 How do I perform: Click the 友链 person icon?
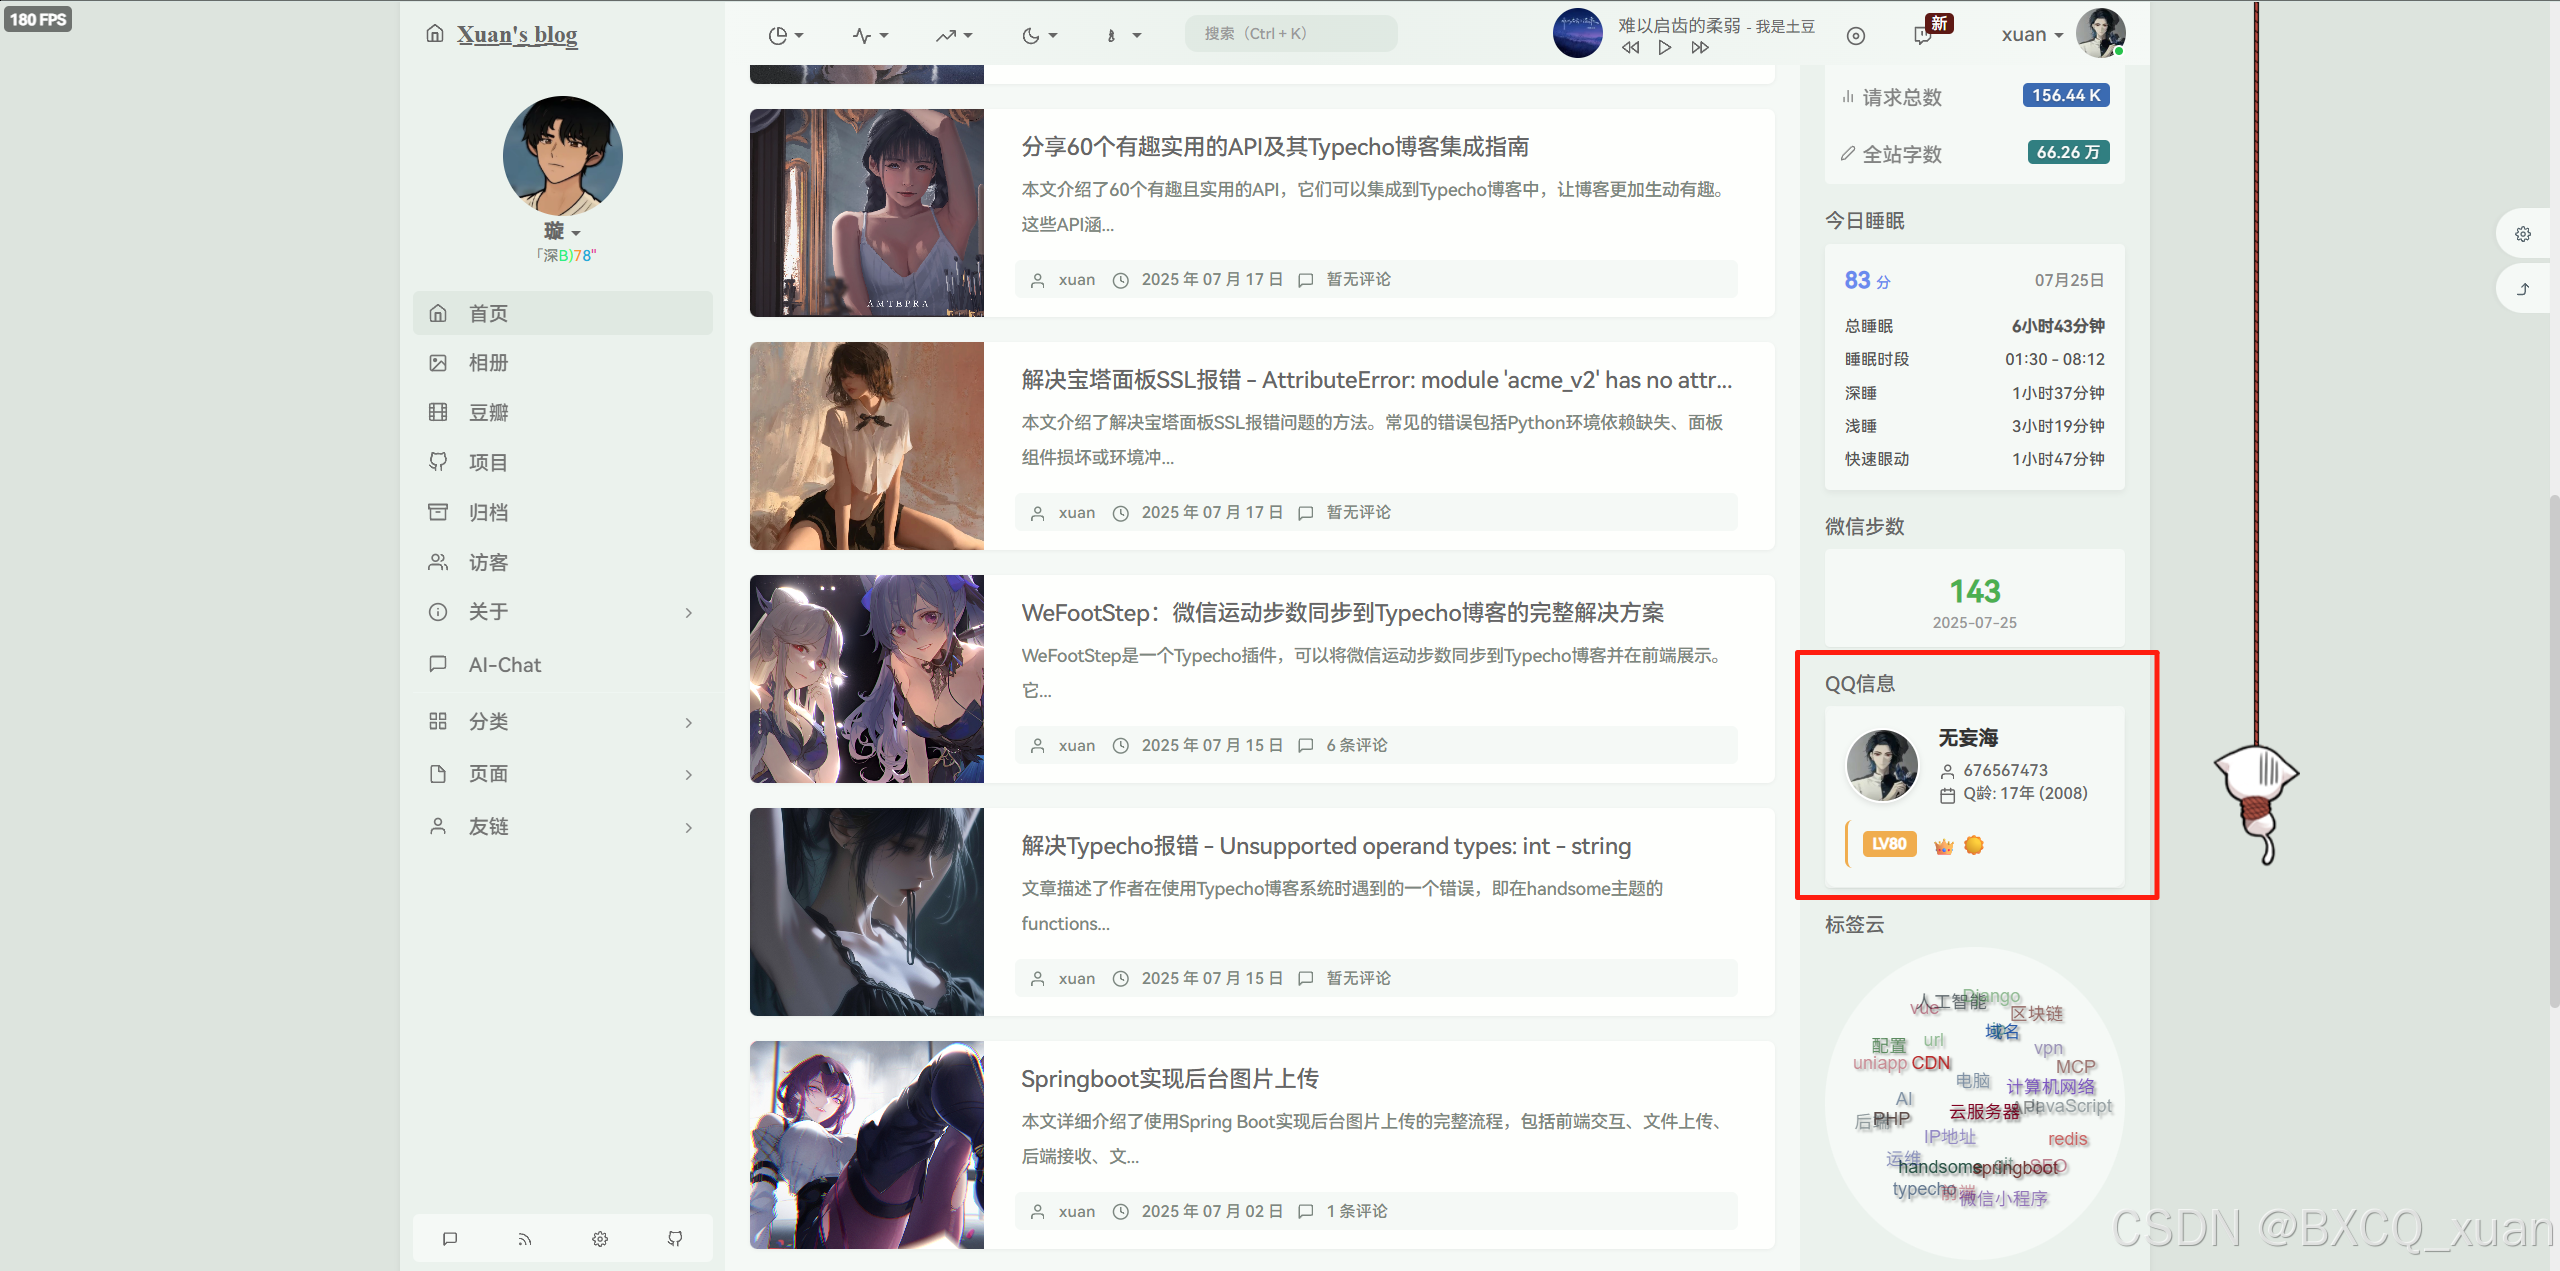click(438, 826)
